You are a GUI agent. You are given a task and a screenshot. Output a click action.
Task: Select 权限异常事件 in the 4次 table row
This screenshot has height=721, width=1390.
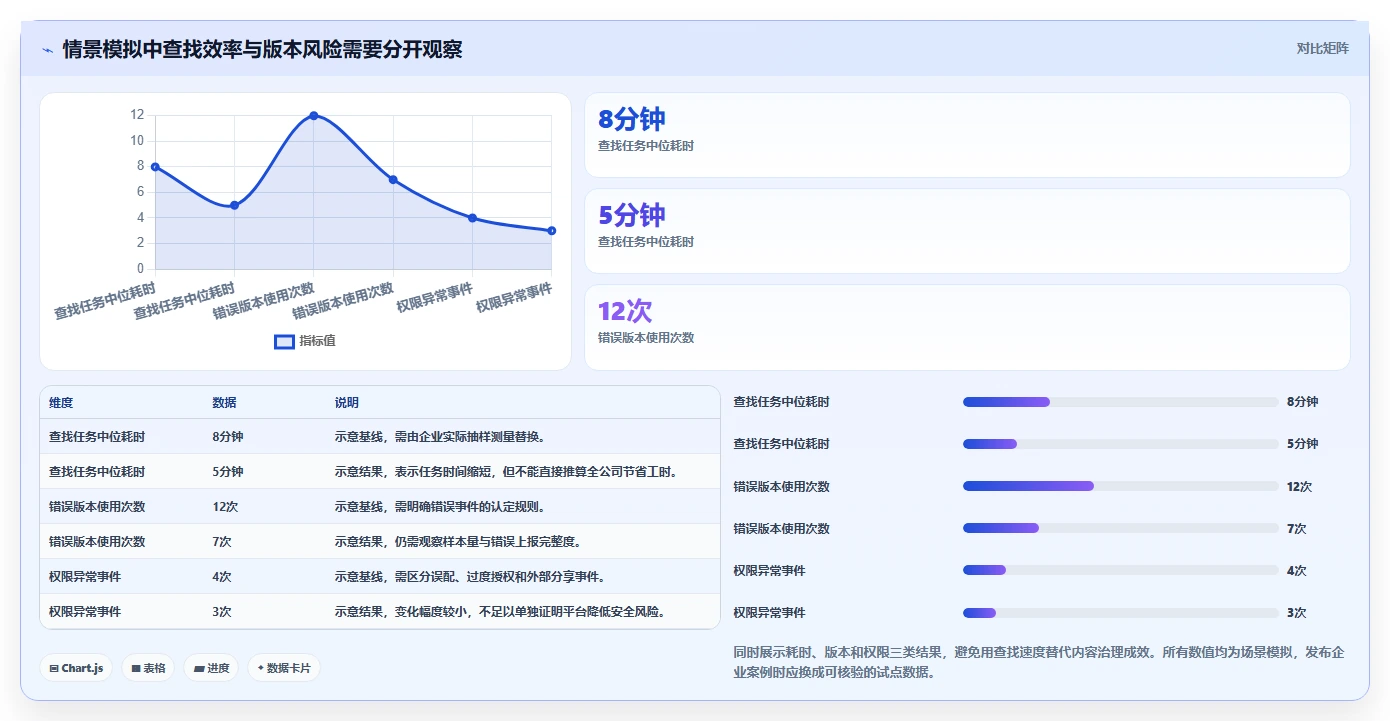point(85,577)
